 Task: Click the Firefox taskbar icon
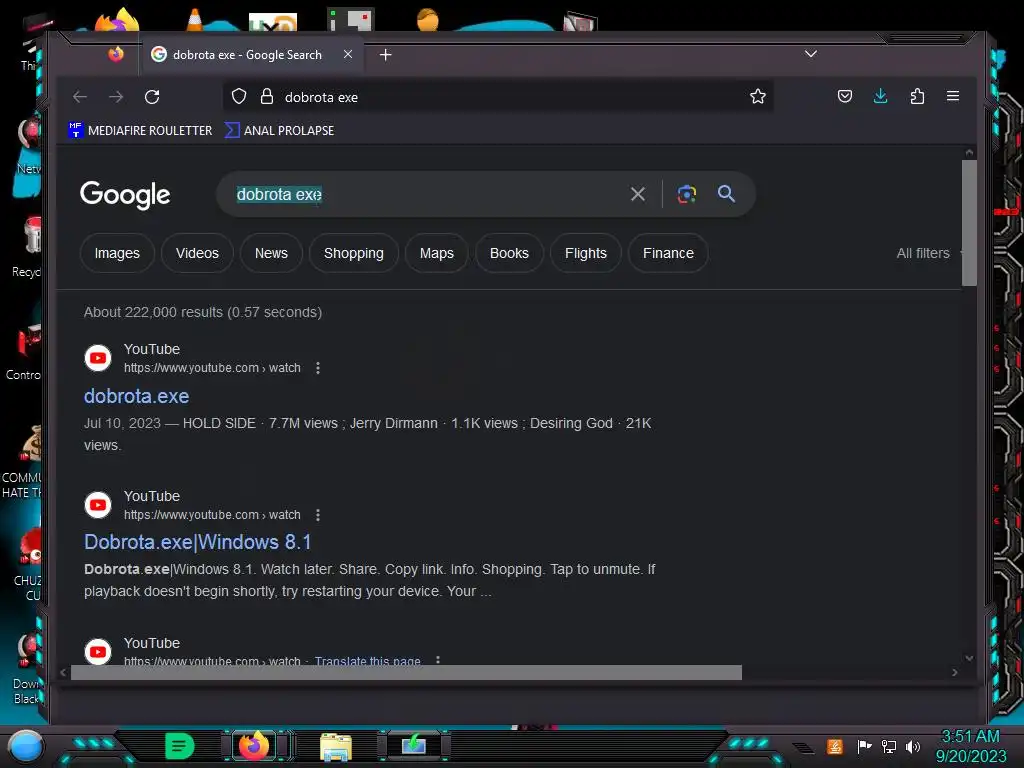click(254, 746)
